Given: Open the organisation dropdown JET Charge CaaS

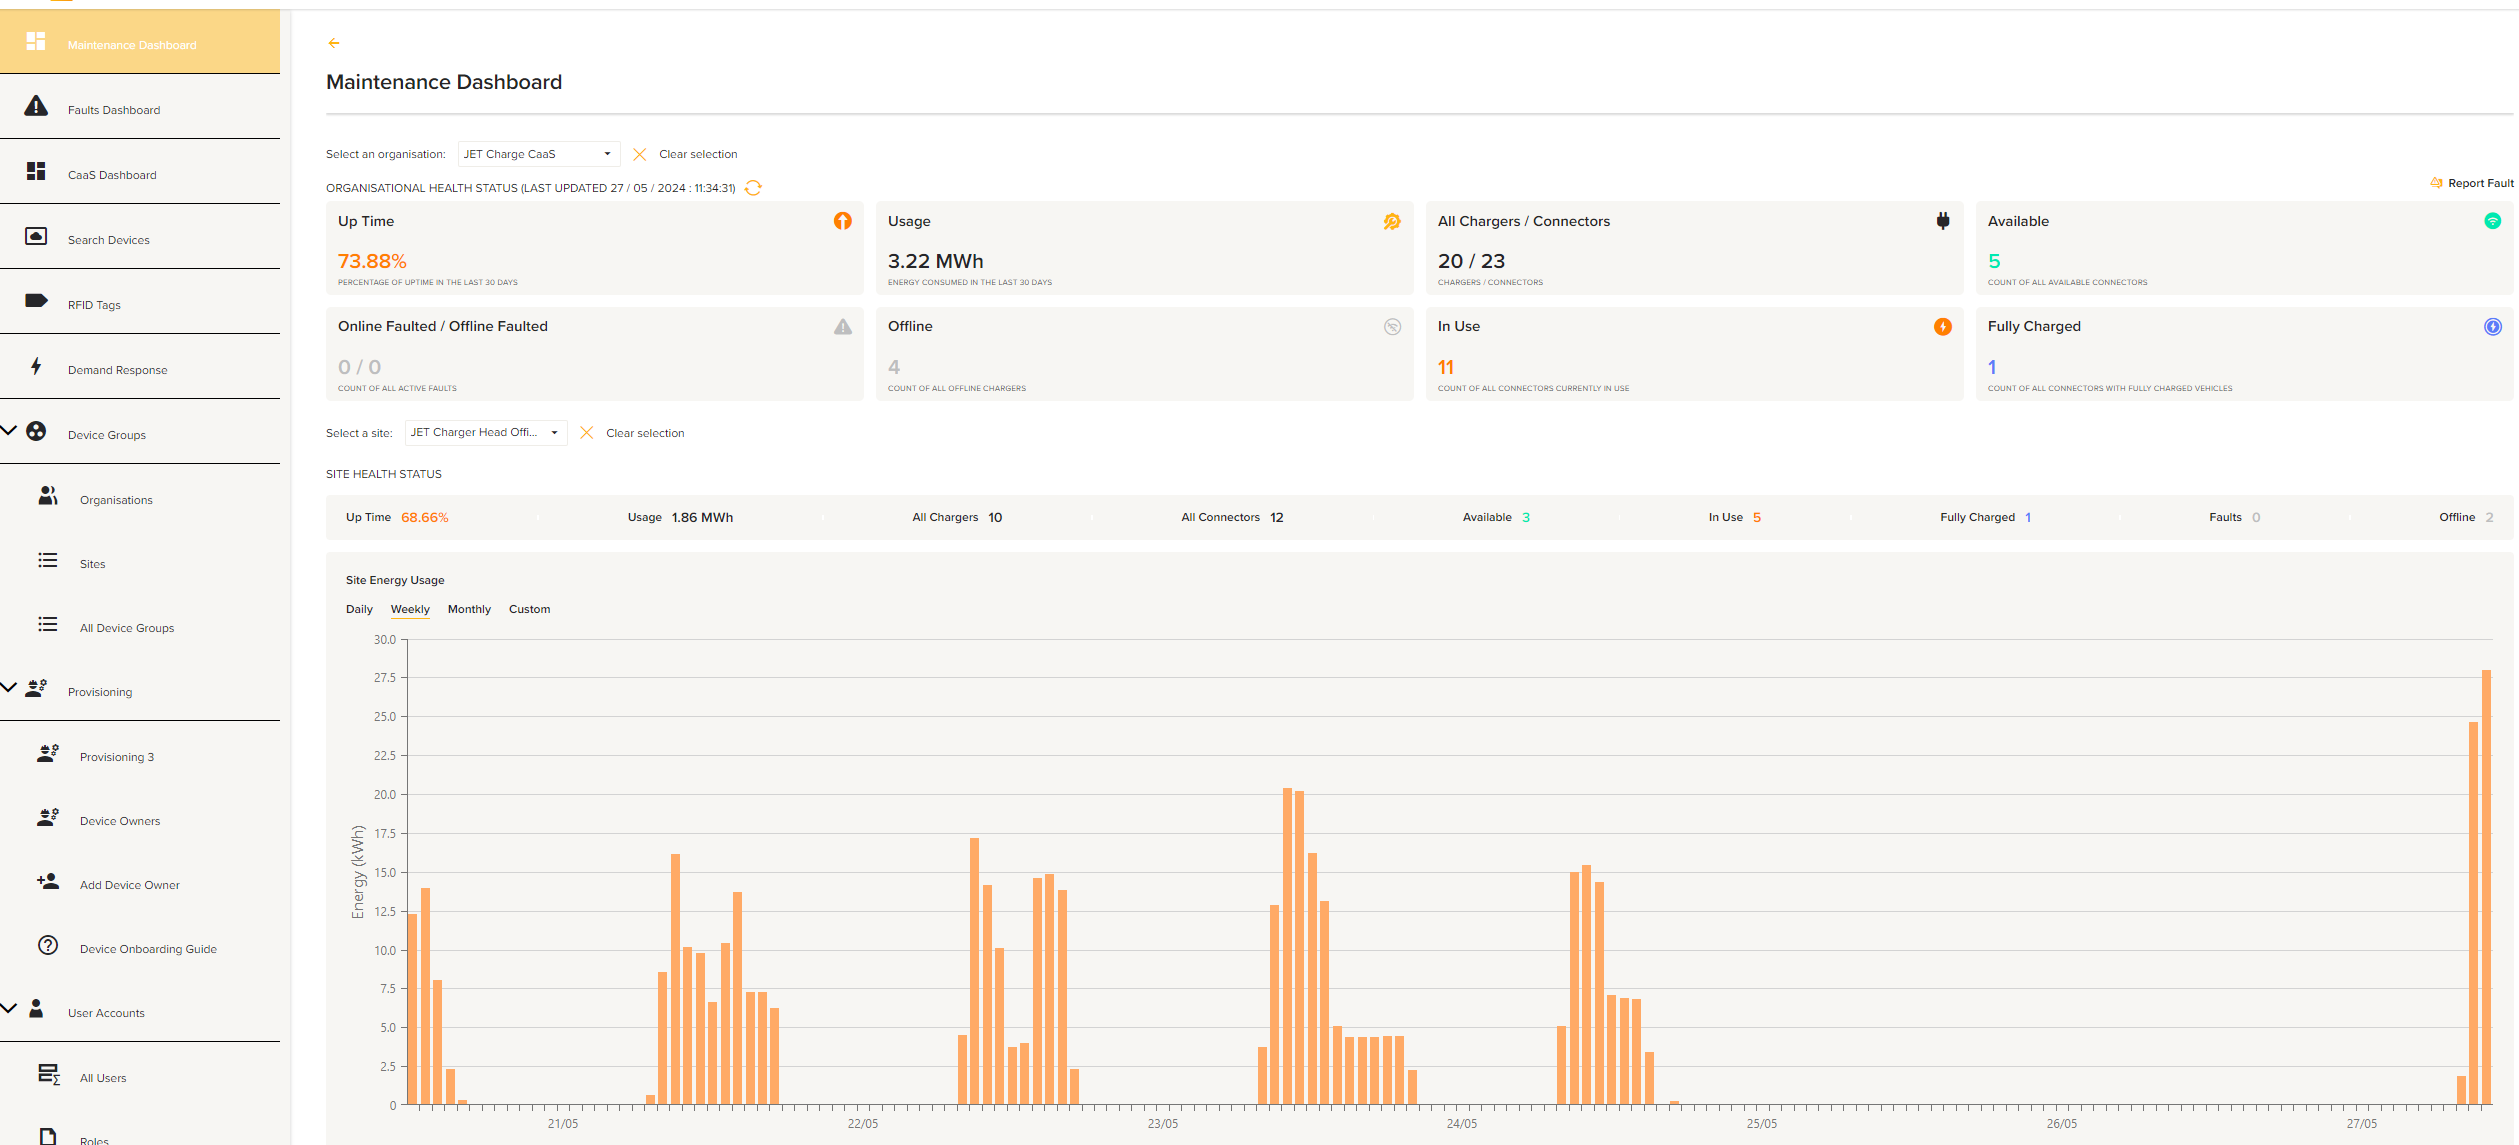Looking at the screenshot, I should tap(538, 154).
